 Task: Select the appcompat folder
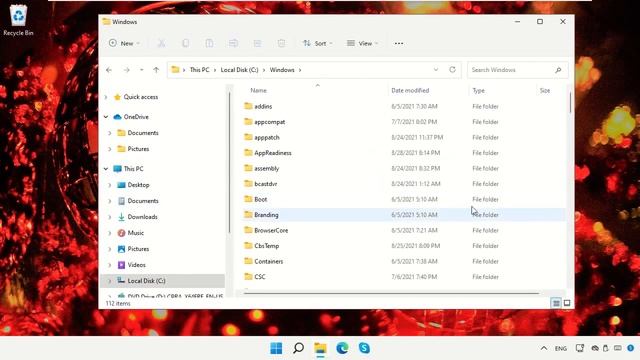269,122
